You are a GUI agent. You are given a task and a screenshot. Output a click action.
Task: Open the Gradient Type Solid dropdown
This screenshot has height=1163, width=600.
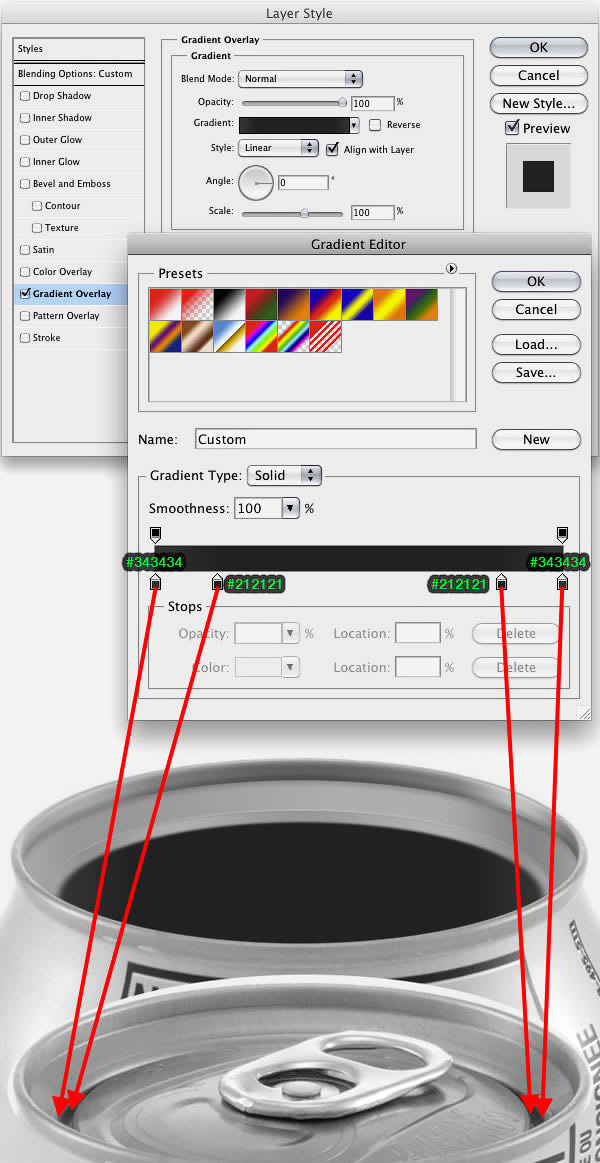tap(284, 475)
